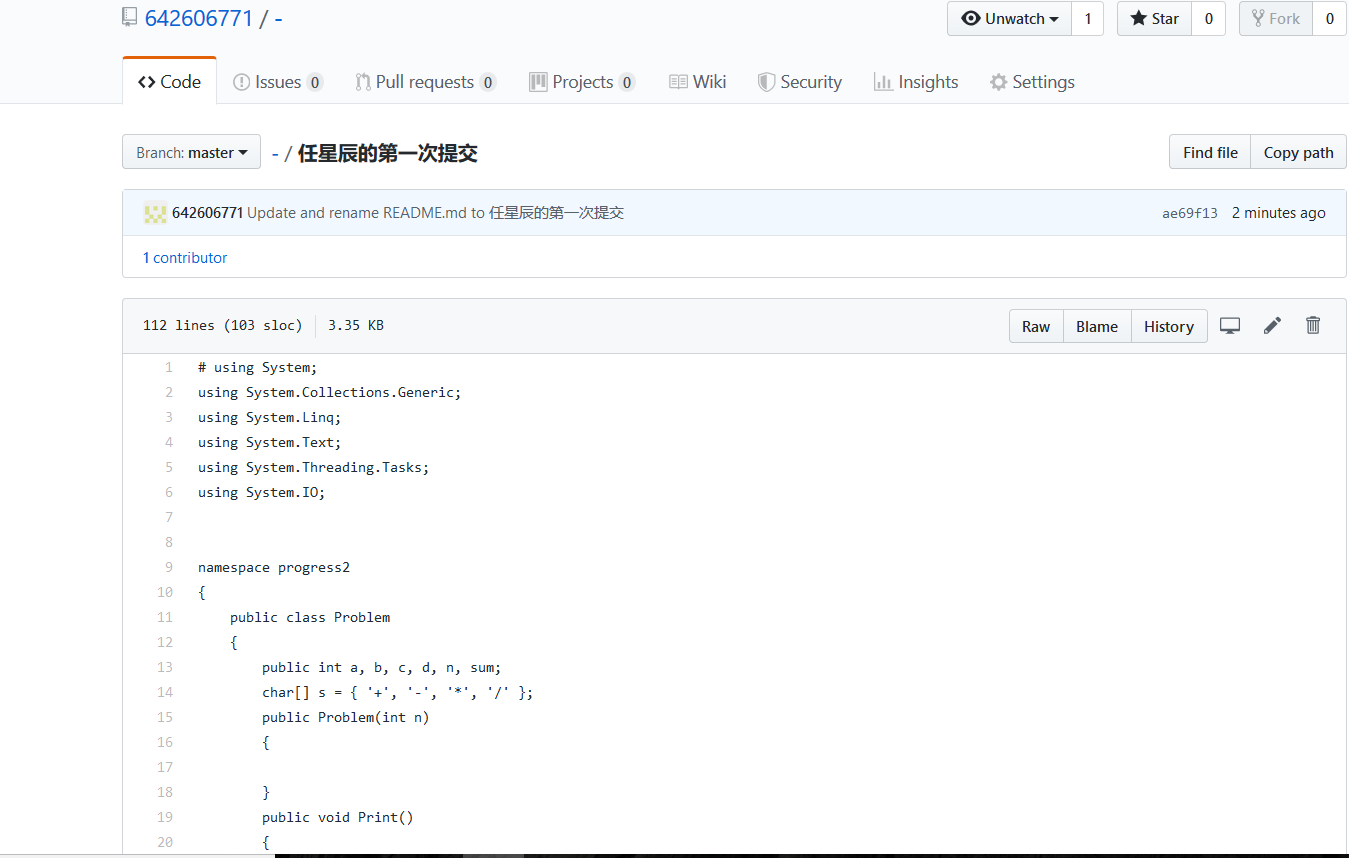This screenshot has width=1349, height=858.
Task: Click the 'public class Problem' code line
Action: [310, 617]
